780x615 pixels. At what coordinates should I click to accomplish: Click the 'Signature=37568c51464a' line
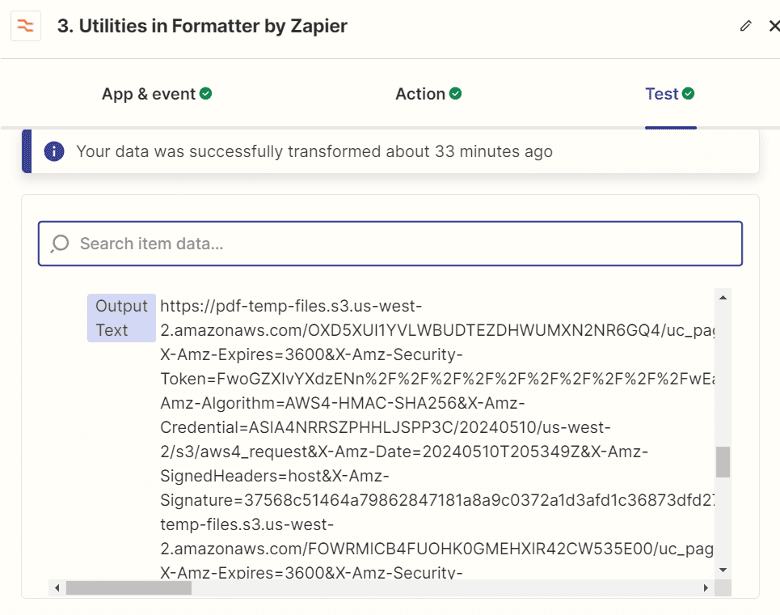point(437,500)
